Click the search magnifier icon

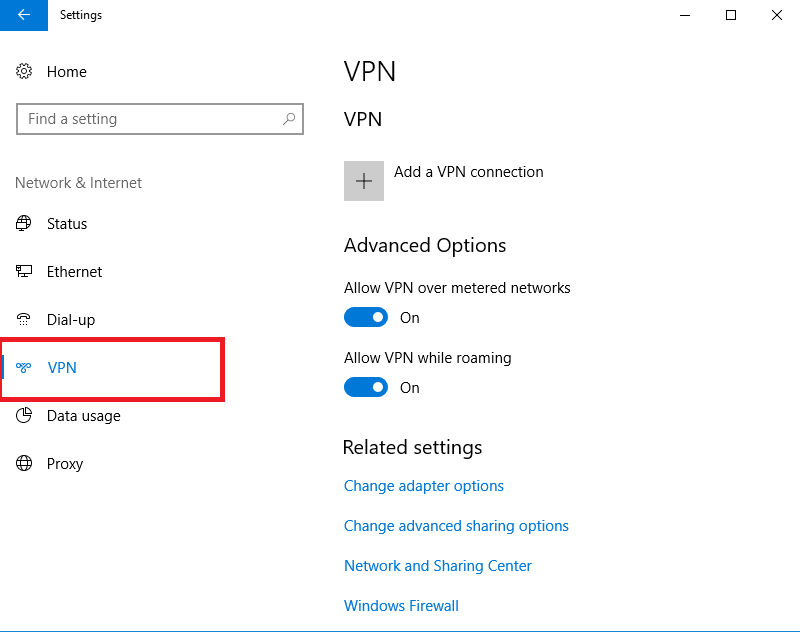[289, 119]
